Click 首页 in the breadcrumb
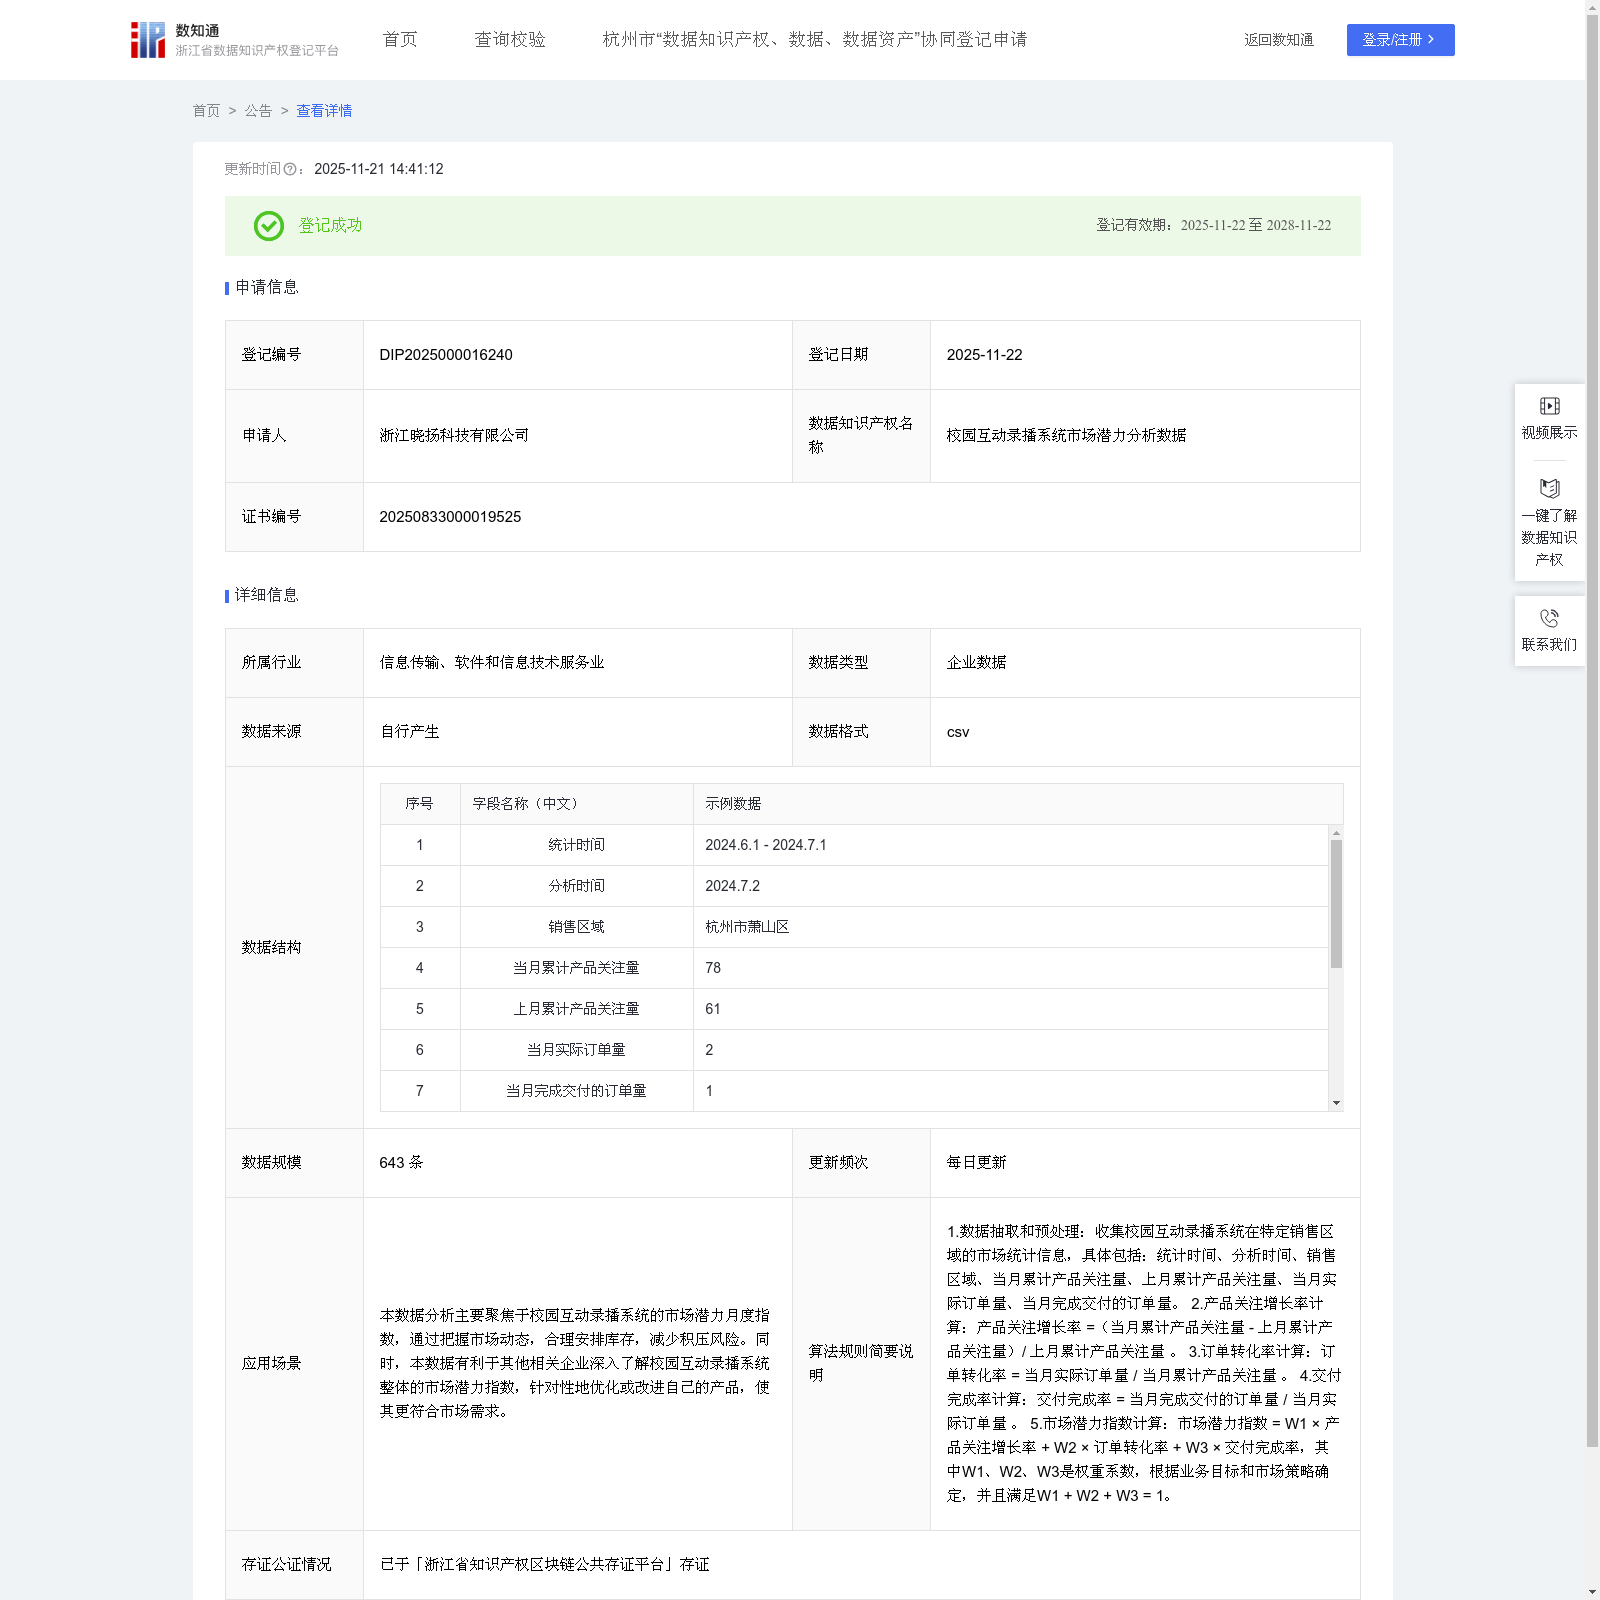 click(x=206, y=111)
